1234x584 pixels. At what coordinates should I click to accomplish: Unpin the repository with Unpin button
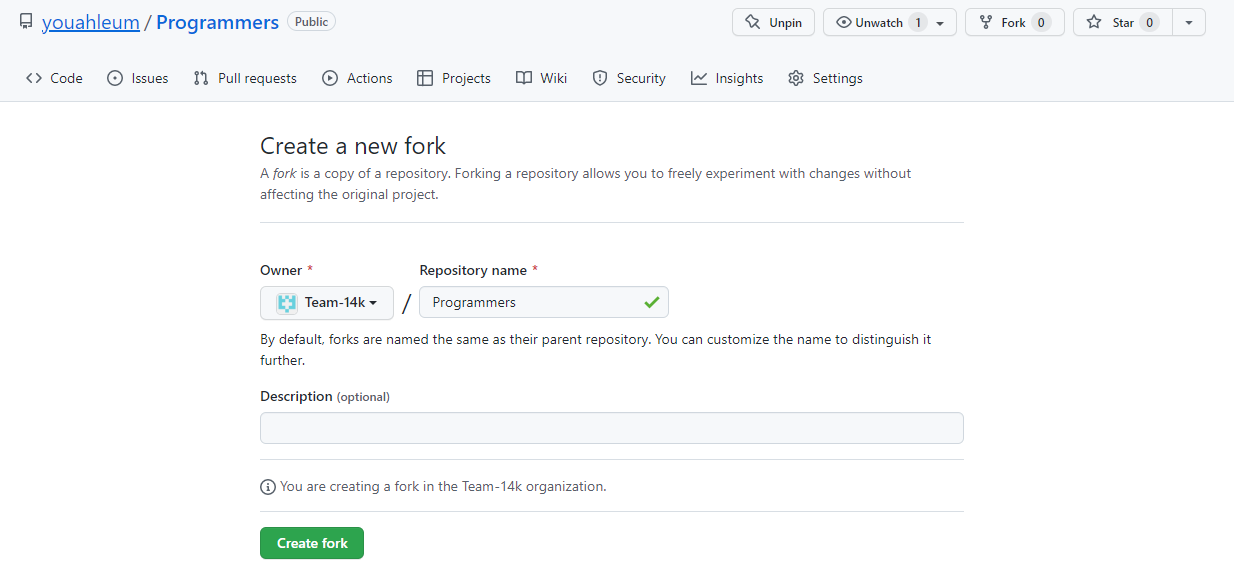pos(773,22)
